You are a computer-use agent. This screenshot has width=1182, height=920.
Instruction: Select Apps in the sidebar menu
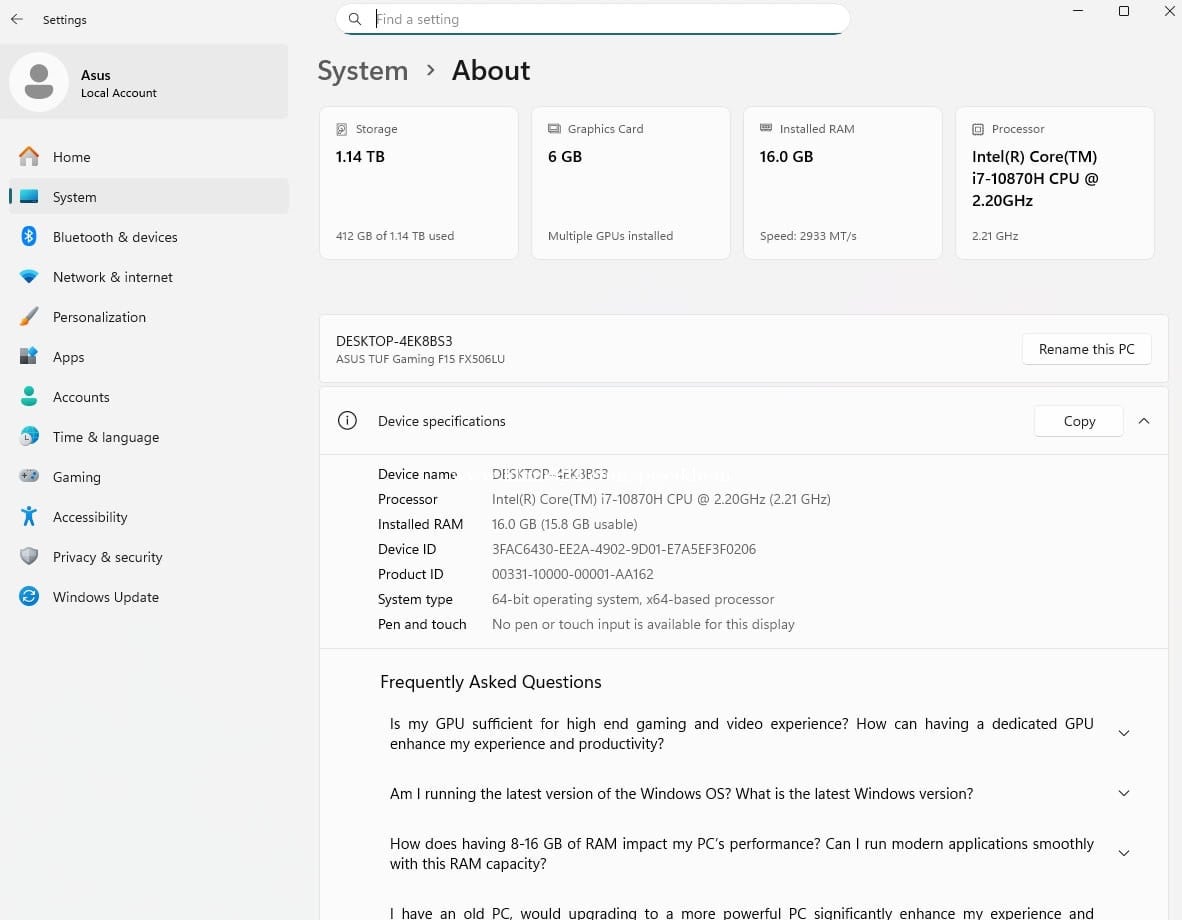coord(68,357)
